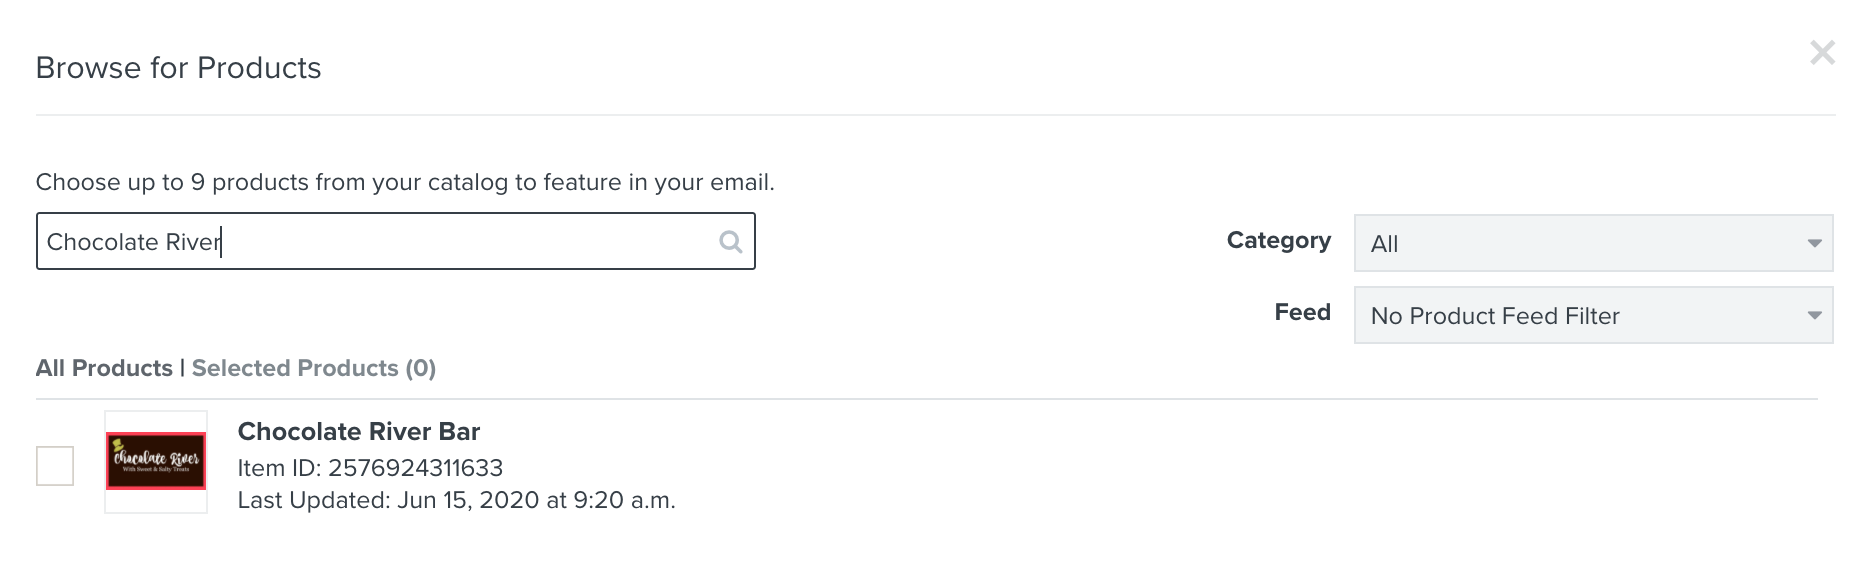Select the Chocolate River Bar product row
Viewport: 1870px width, 578px height.
(x=926, y=462)
